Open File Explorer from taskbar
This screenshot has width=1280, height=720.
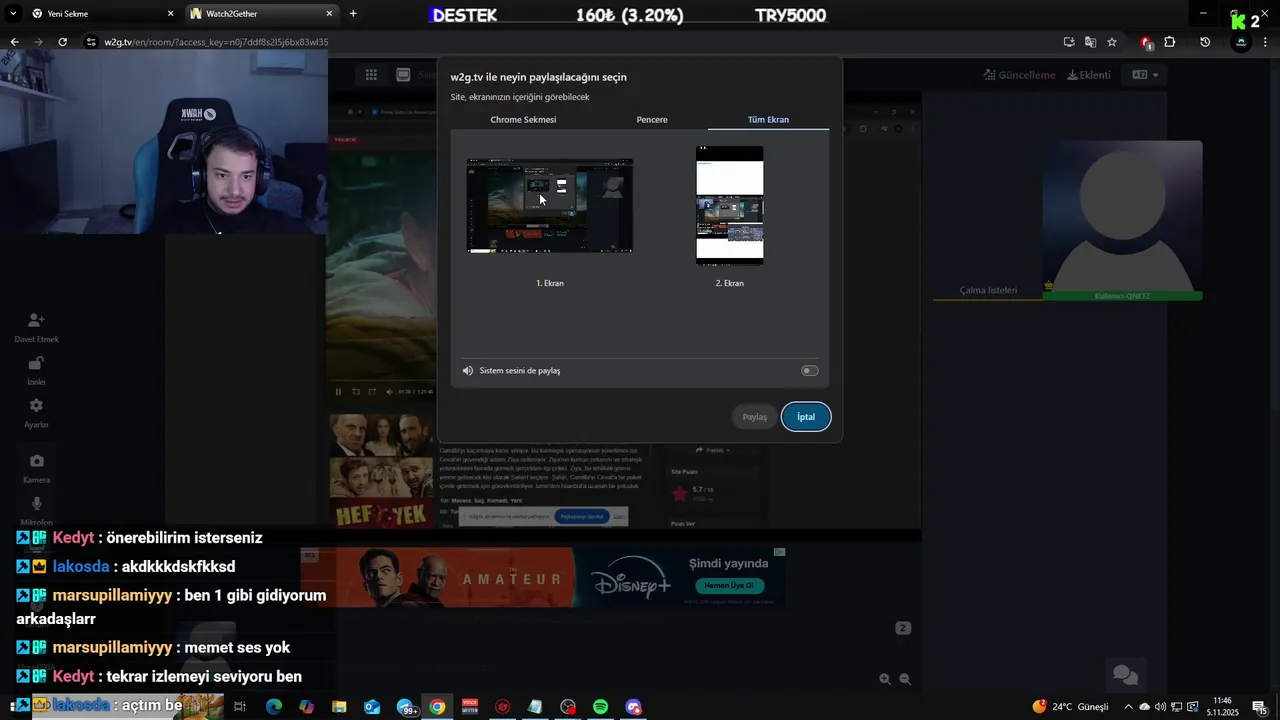point(339,707)
